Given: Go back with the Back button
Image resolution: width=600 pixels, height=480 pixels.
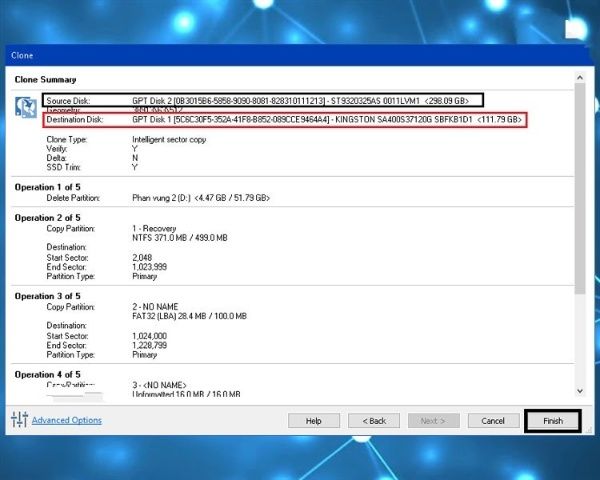Looking at the screenshot, I should point(374,420).
